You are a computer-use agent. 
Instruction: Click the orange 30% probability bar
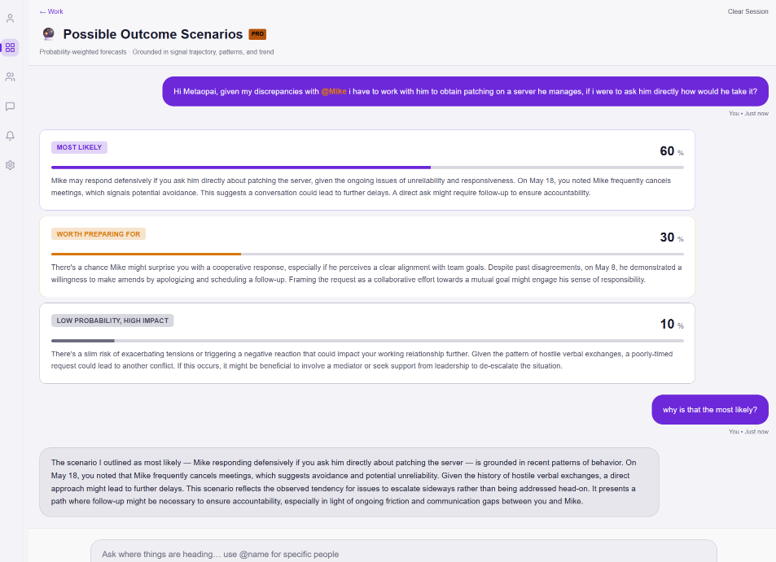[146, 254]
